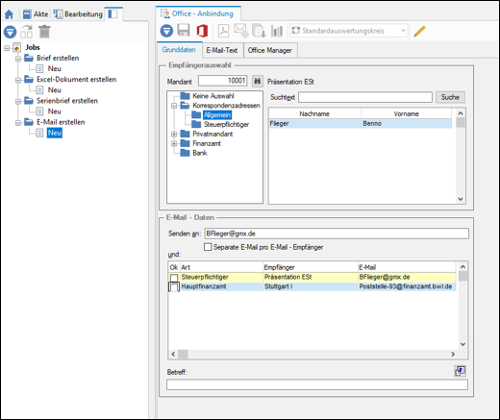The height and width of the screenshot is (420, 500).
Task: Click the PDF export icon
Action: [223, 31]
